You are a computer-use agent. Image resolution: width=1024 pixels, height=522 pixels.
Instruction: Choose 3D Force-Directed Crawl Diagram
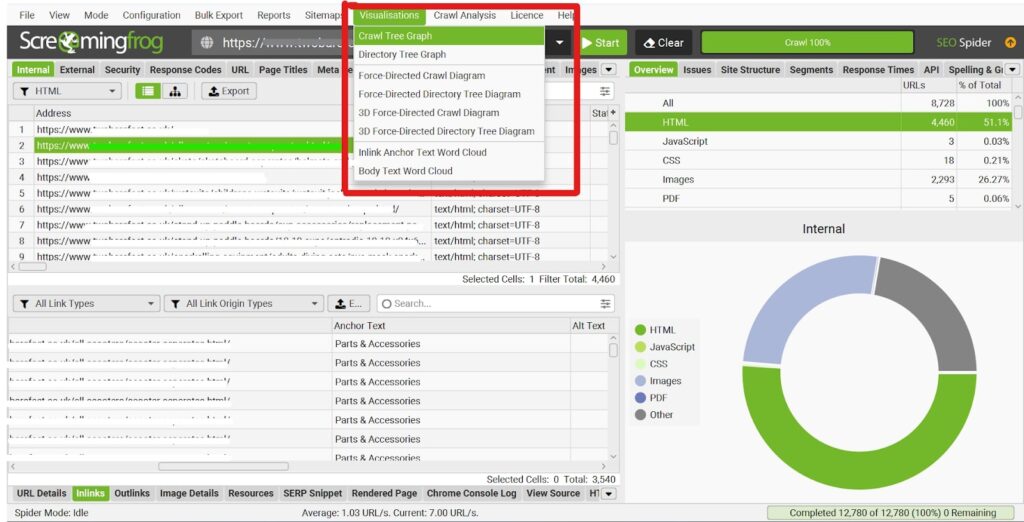(x=449, y=112)
